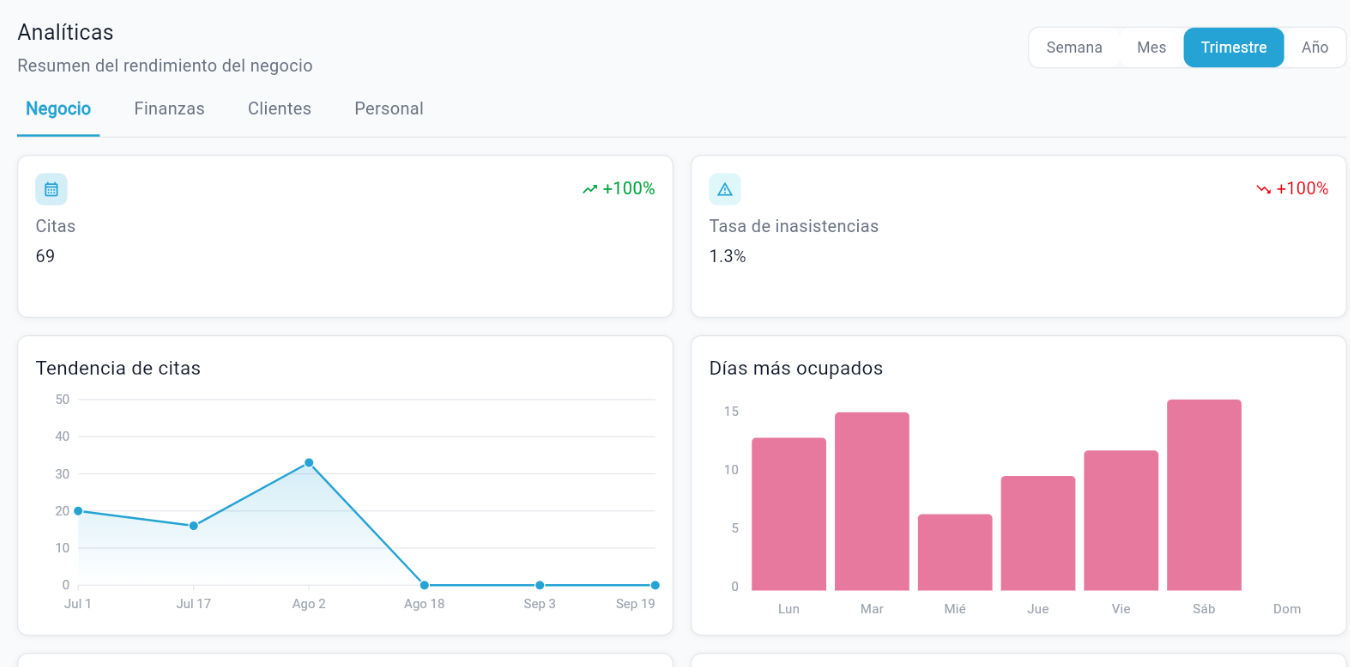Click the red downward trend arrow icon
The image size is (1350, 667).
click(x=1264, y=189)
